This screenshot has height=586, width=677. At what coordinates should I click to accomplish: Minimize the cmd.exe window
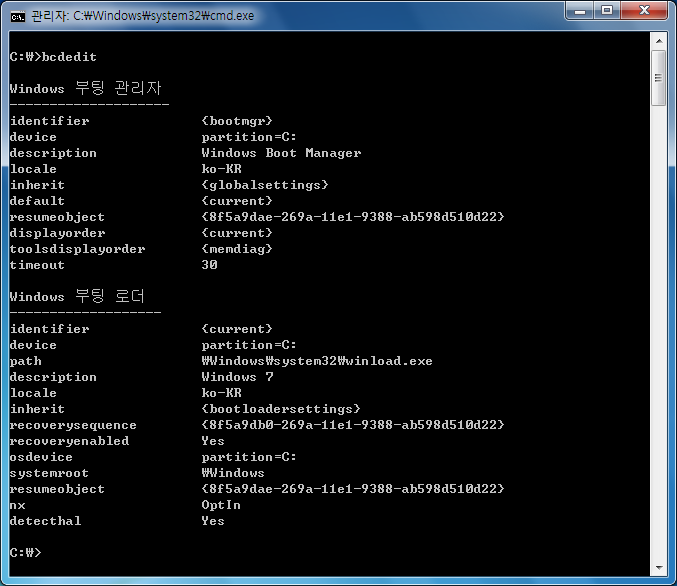580,10
